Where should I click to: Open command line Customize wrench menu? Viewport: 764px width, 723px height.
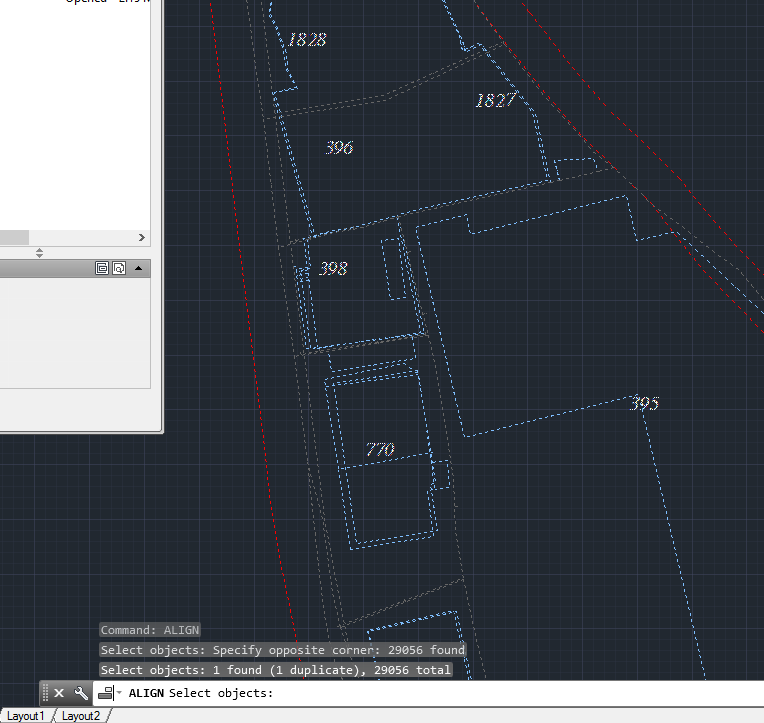(81, 693)
